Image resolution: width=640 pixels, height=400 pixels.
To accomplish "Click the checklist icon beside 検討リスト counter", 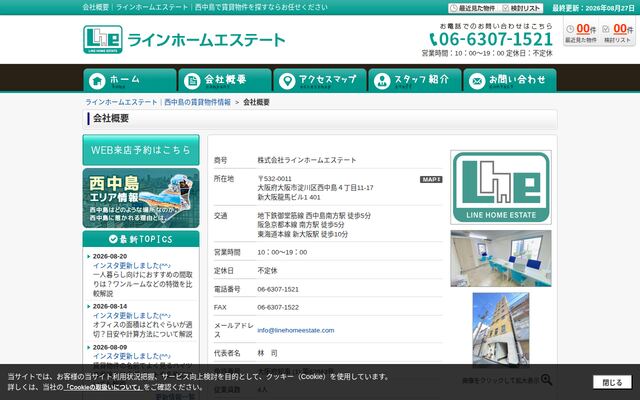I will coord(606,29).
